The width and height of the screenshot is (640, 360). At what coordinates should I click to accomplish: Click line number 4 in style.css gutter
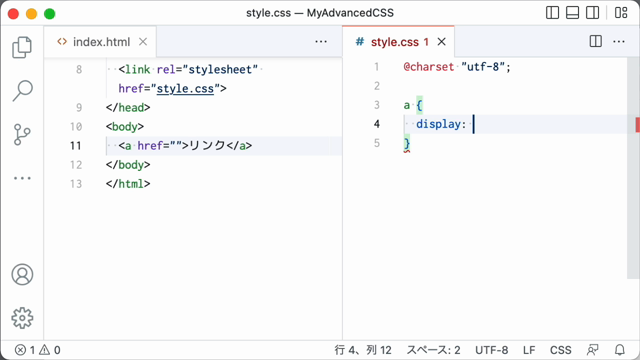point(376,124)
